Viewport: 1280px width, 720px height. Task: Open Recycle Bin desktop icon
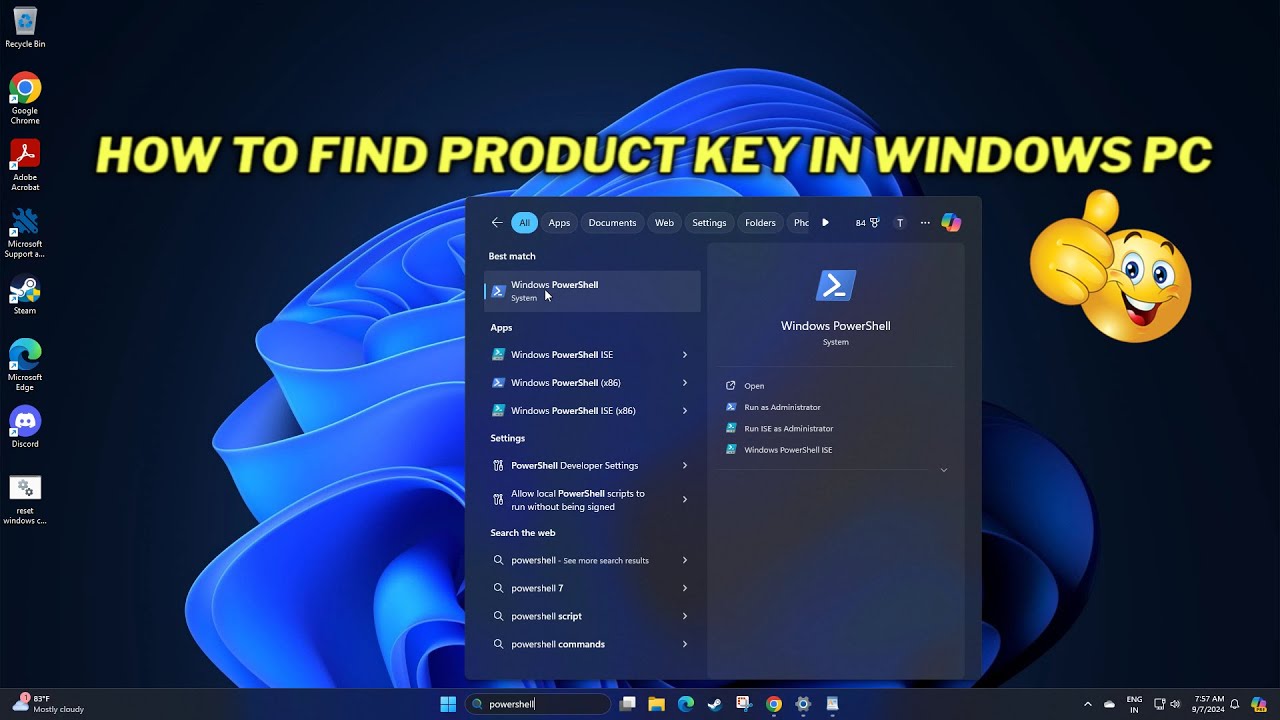click(25, 28)
